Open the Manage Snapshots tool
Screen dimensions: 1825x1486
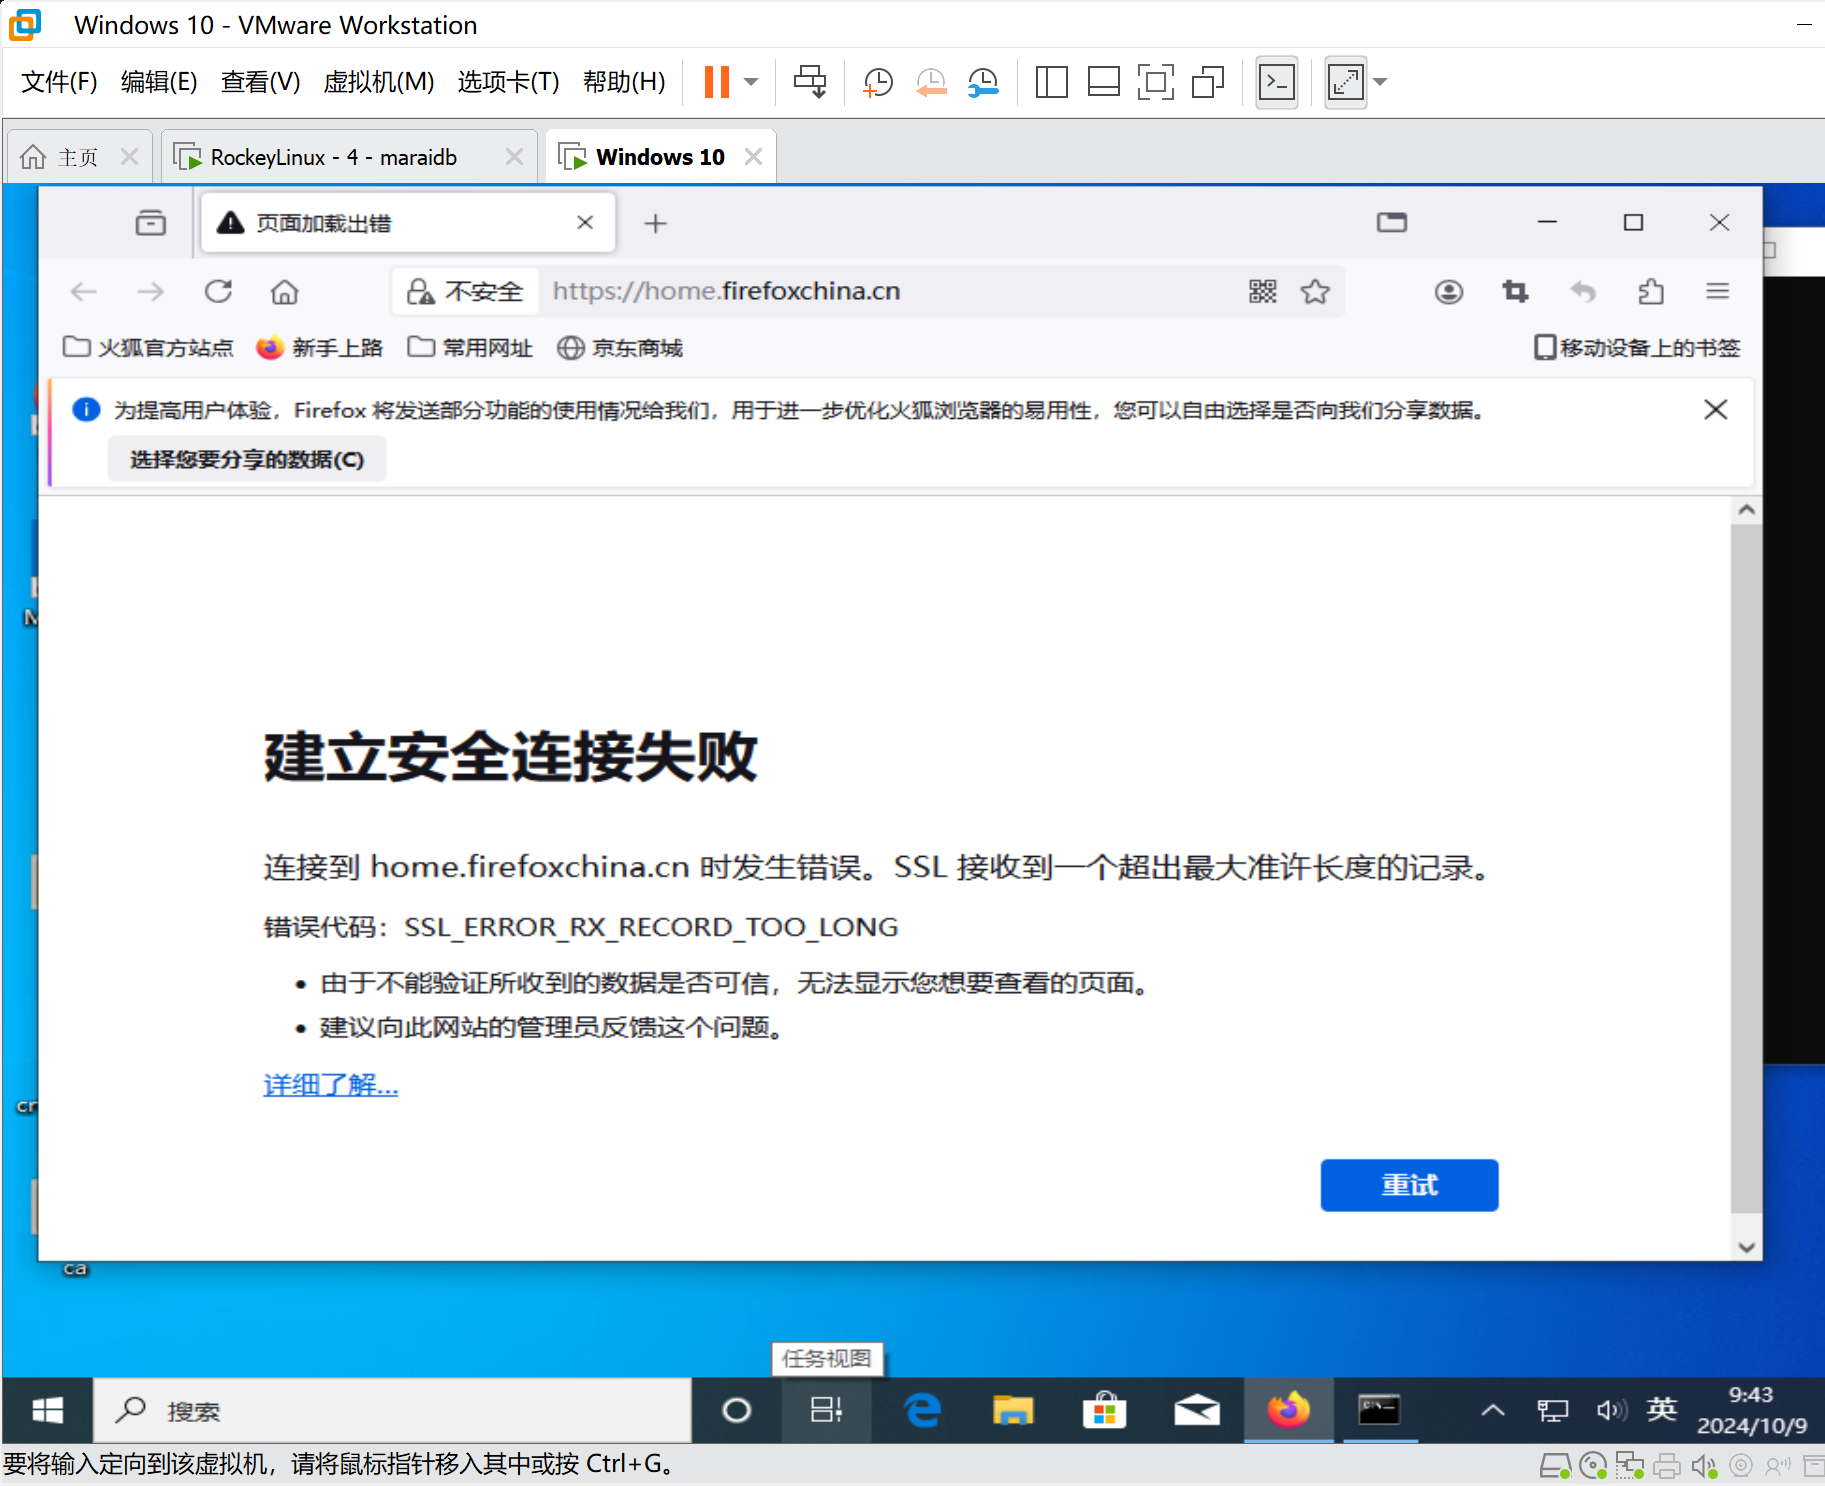pos(983,82)
